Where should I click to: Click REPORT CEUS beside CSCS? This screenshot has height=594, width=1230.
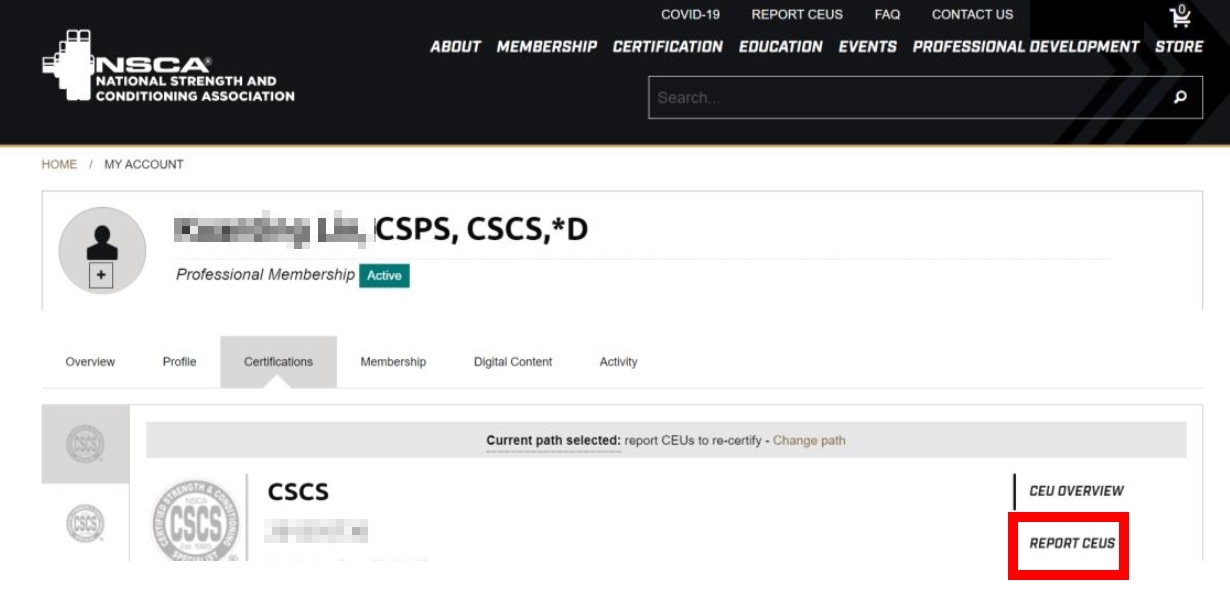pos(1072,544)
